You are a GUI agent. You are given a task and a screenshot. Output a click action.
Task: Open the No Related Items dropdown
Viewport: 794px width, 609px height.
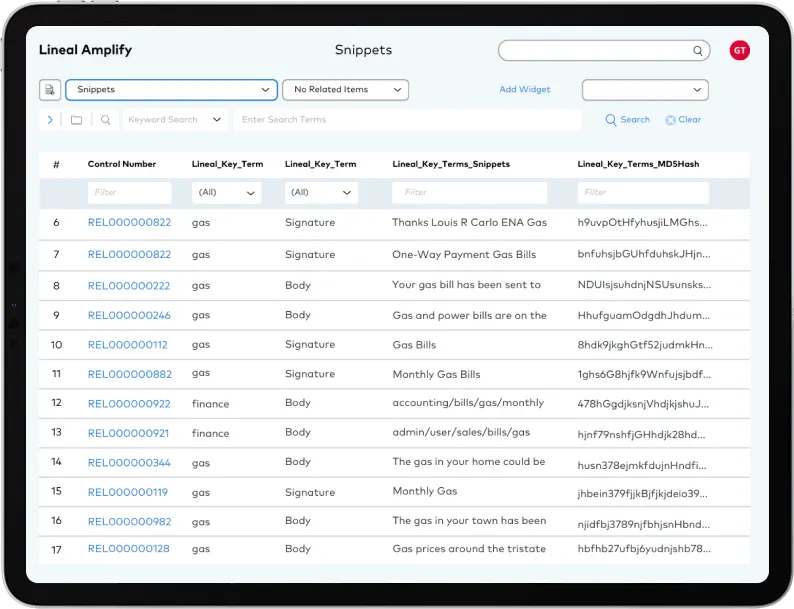click(x=345, y=90)
